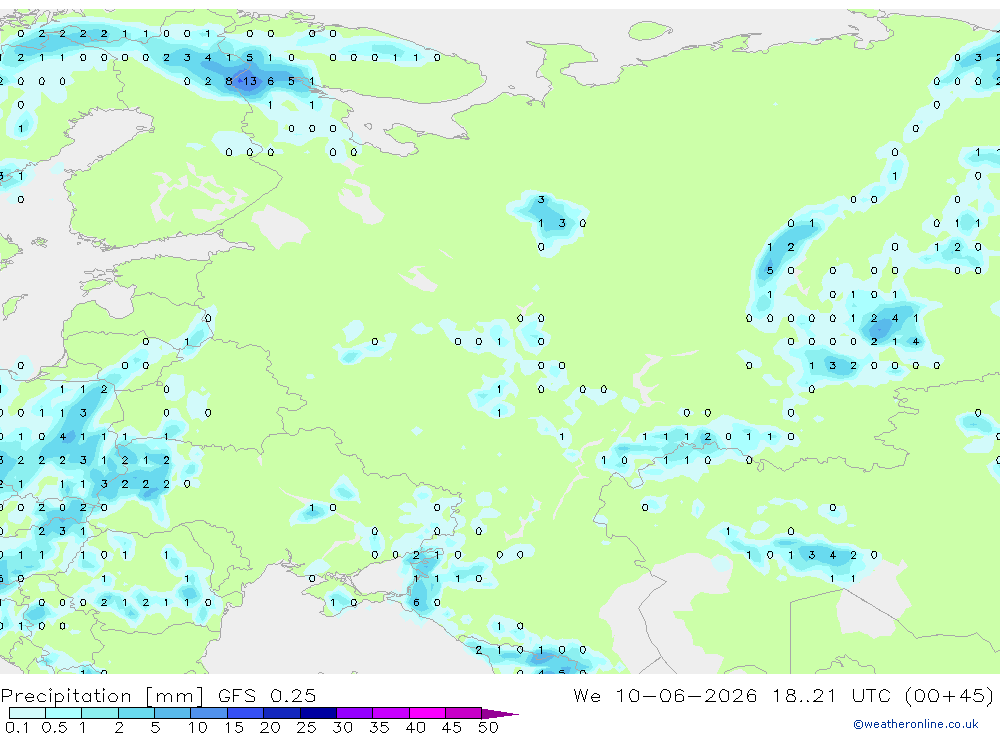Click the '35' legend scale label

[379, 727]
